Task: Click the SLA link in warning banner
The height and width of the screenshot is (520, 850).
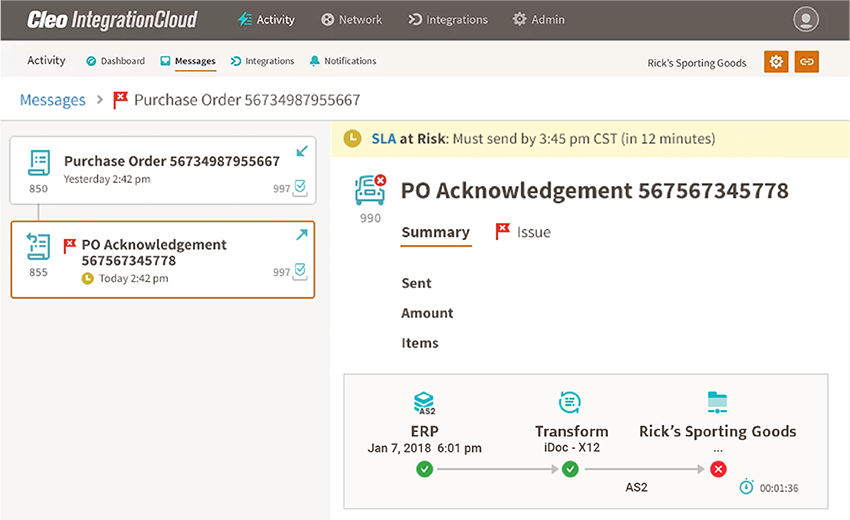Action: click(384, 139)
